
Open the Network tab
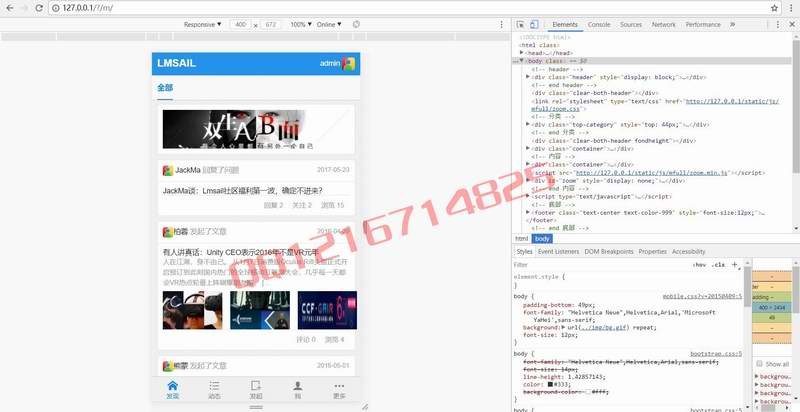pos(663,24)
